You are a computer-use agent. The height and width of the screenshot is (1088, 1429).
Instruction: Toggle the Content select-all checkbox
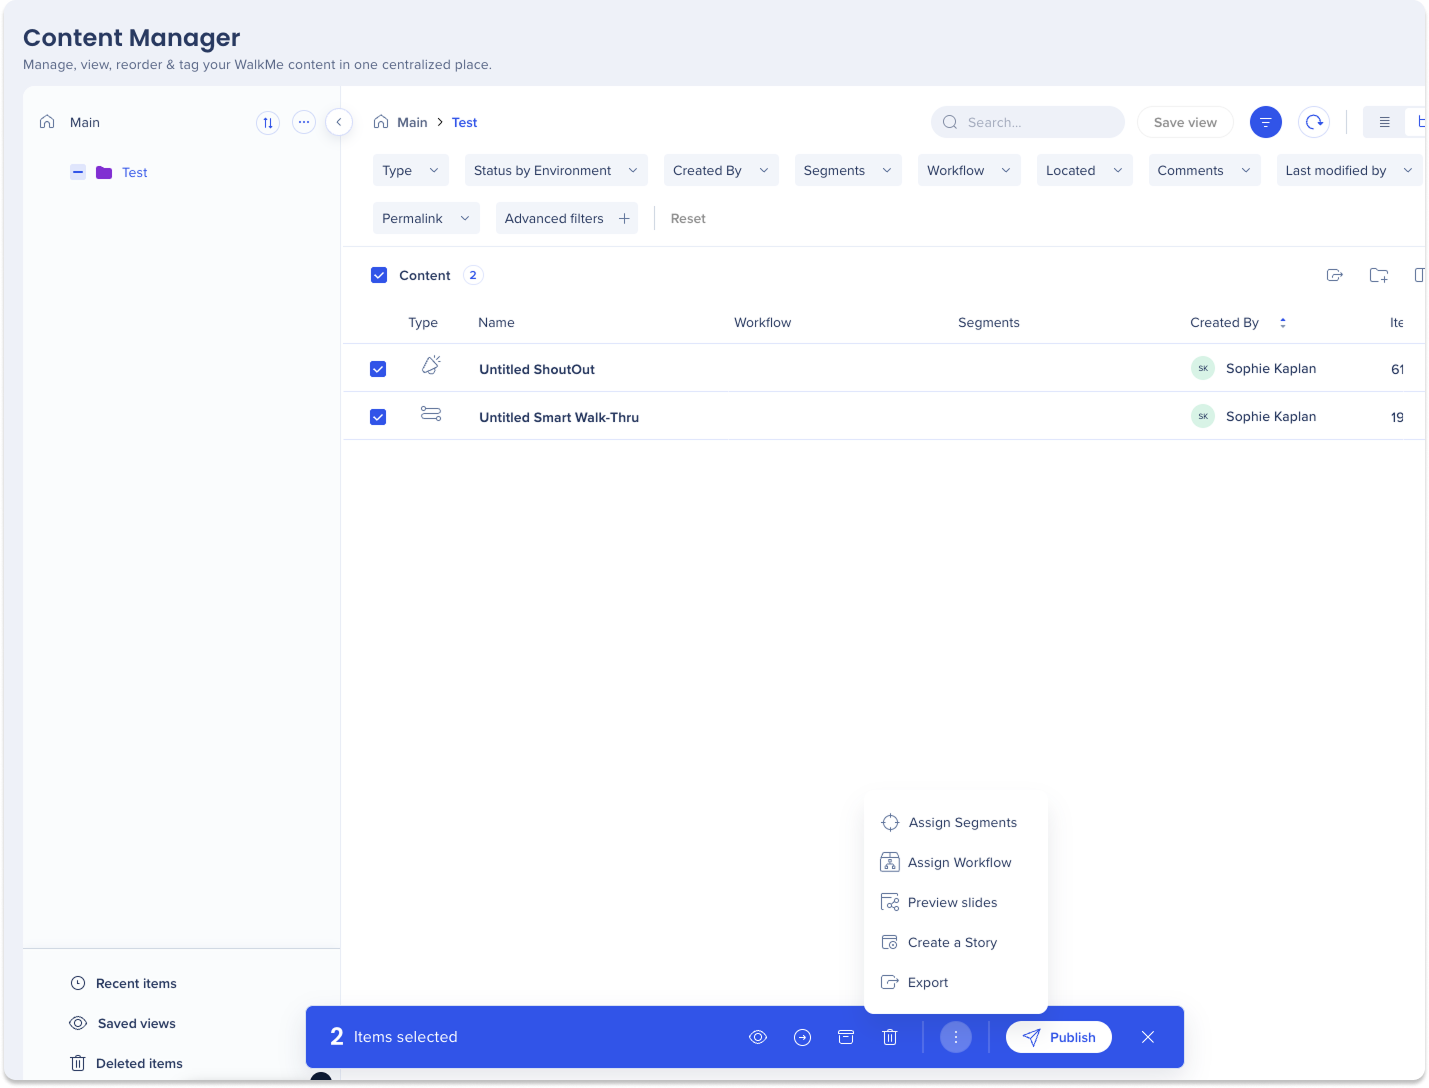click(x=379, y=275)
